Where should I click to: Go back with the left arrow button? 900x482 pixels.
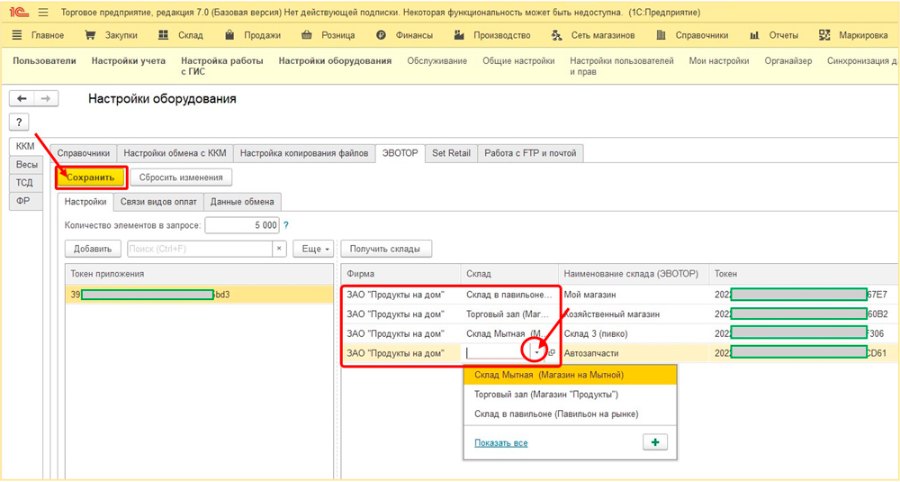tap(22, 99)
